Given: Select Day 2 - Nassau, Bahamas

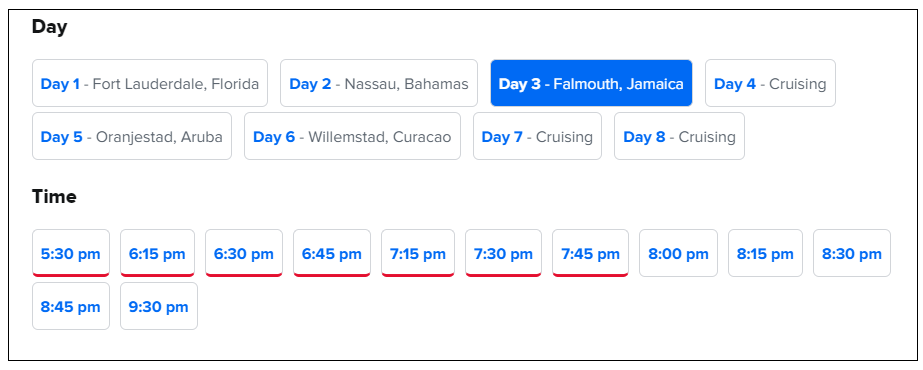Looking at the screenshot, I should (379, 83).
